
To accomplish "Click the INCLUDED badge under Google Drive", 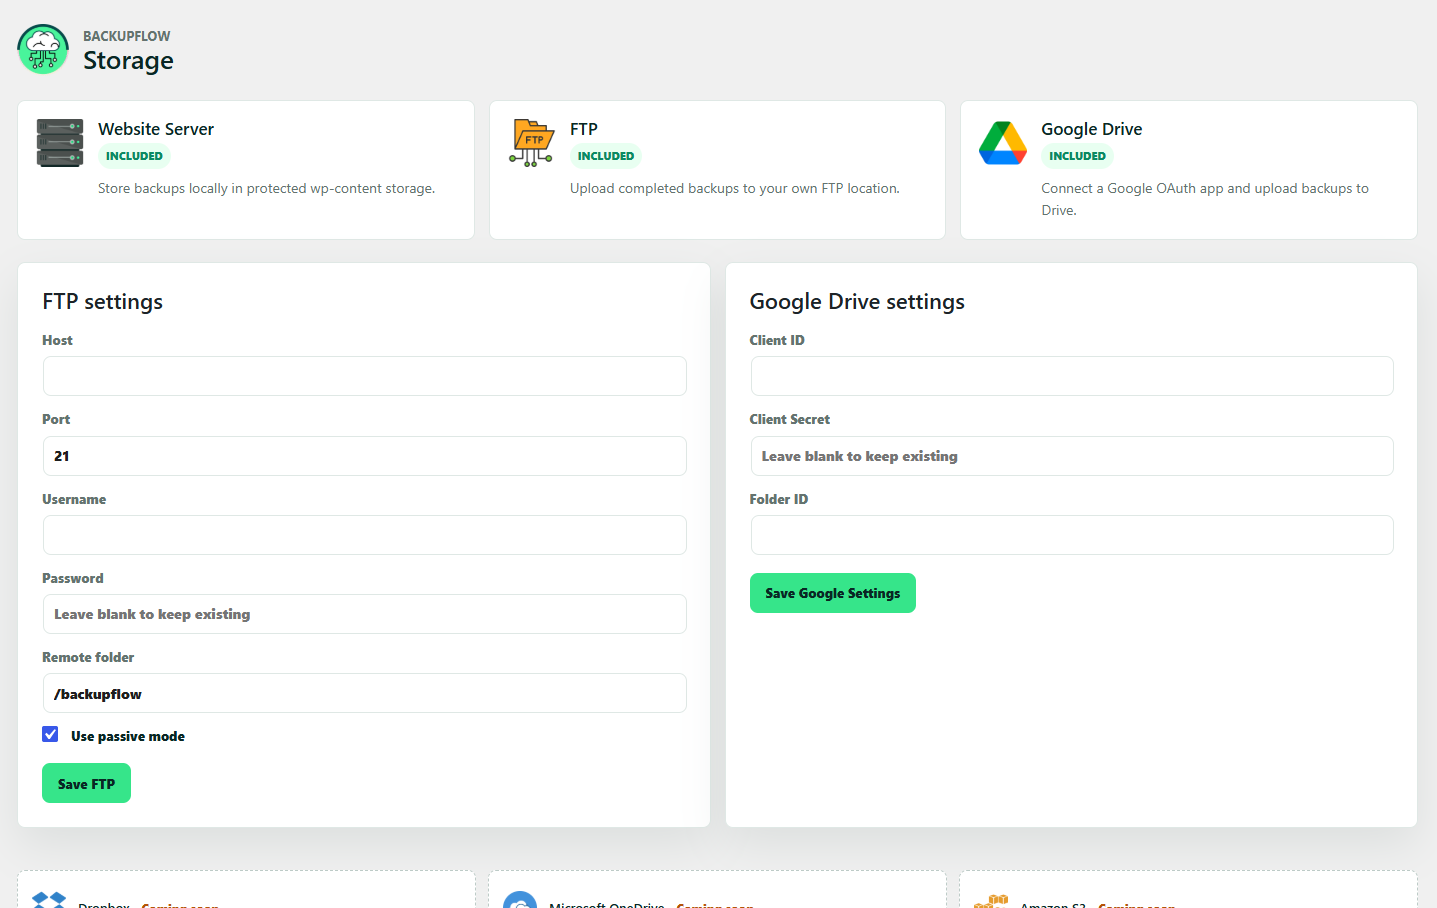I will pyautogui.click(x=1077, y=156).
